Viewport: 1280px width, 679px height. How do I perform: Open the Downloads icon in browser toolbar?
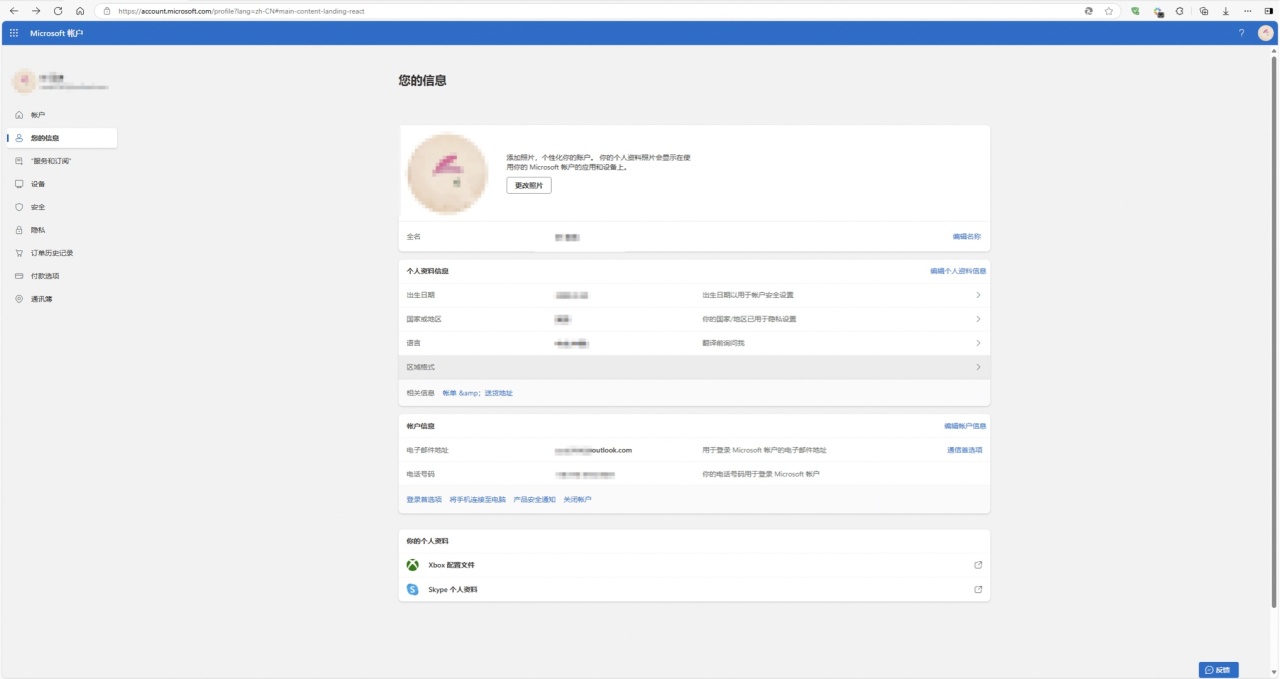tap(1226, 11)
